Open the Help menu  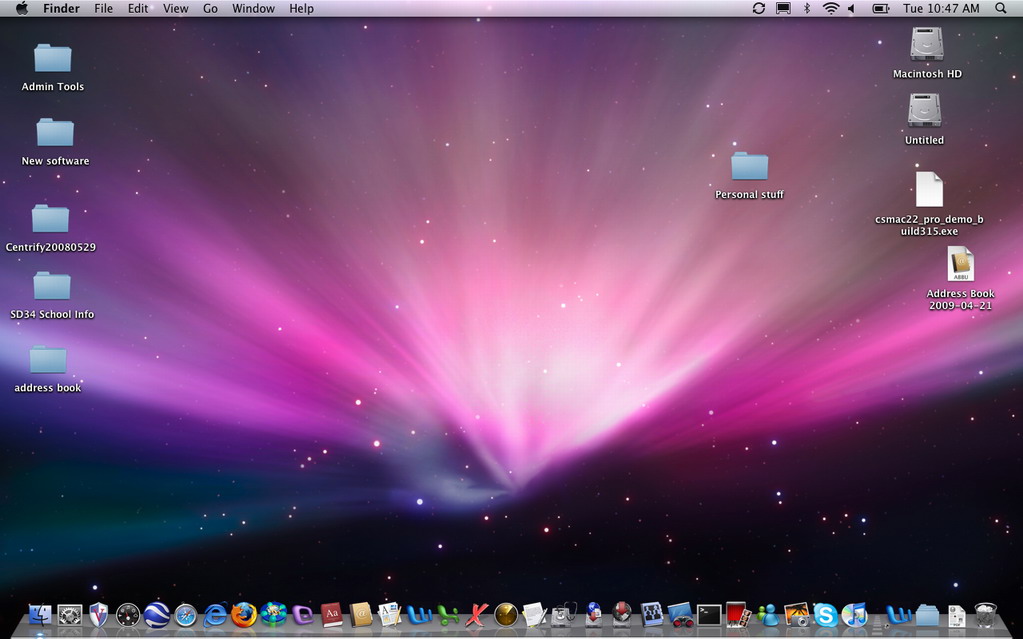tap(301, 8)
